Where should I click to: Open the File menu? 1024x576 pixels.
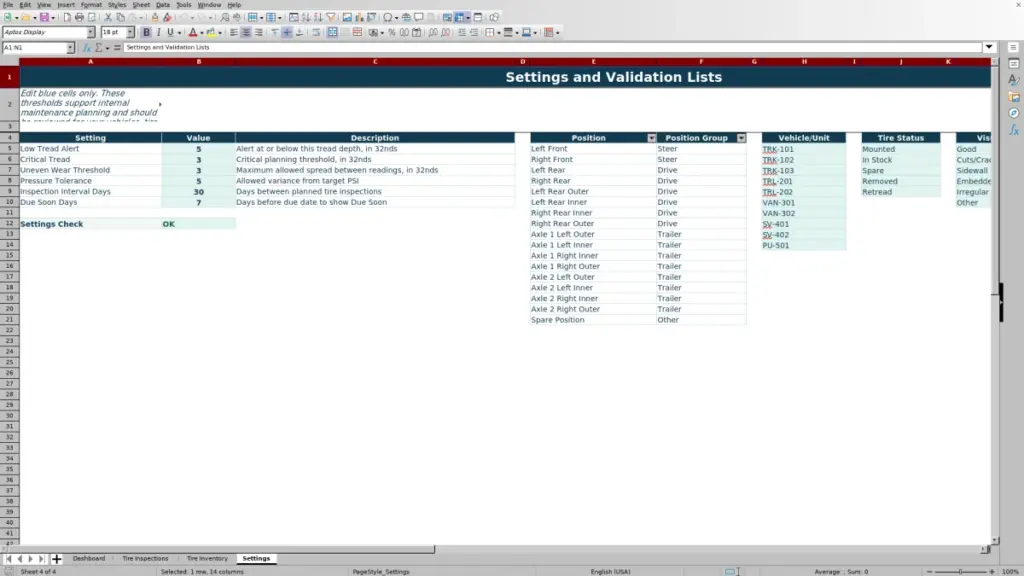coord(8,5)
